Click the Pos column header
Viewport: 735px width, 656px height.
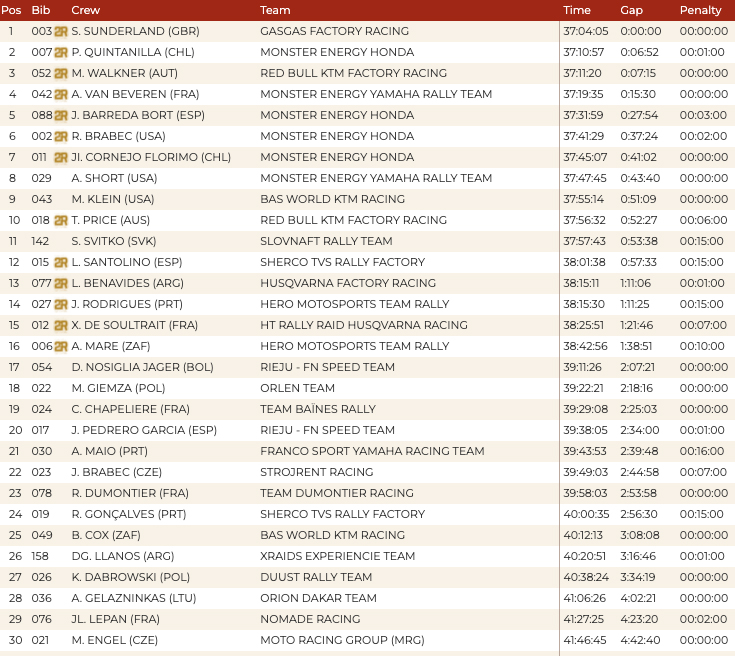[x=11, y=10]
